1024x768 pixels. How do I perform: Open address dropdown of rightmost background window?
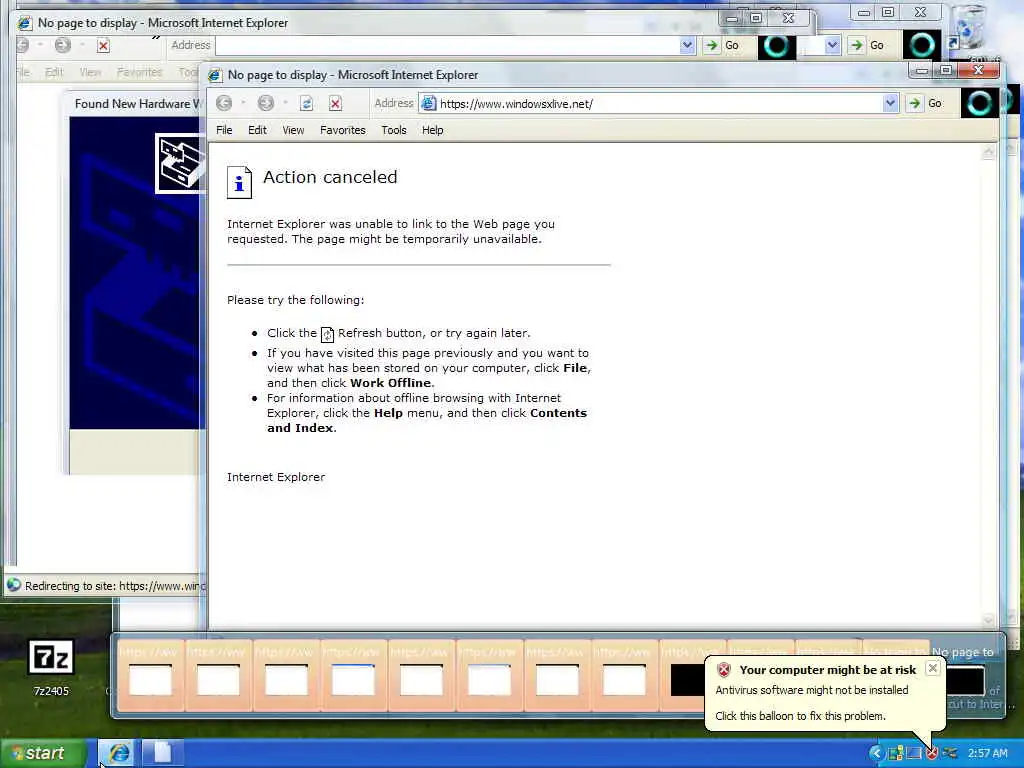pyautogui.click(x=832, y=46)
